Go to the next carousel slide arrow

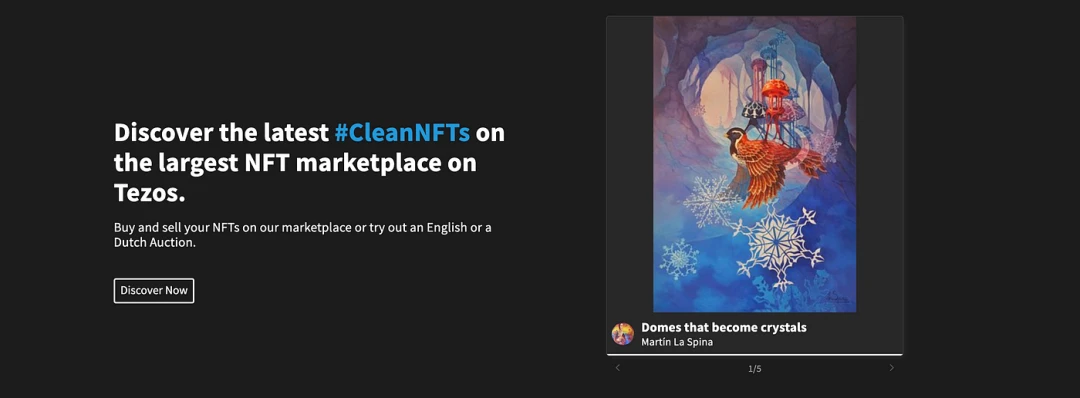click(x=891, y=368)
